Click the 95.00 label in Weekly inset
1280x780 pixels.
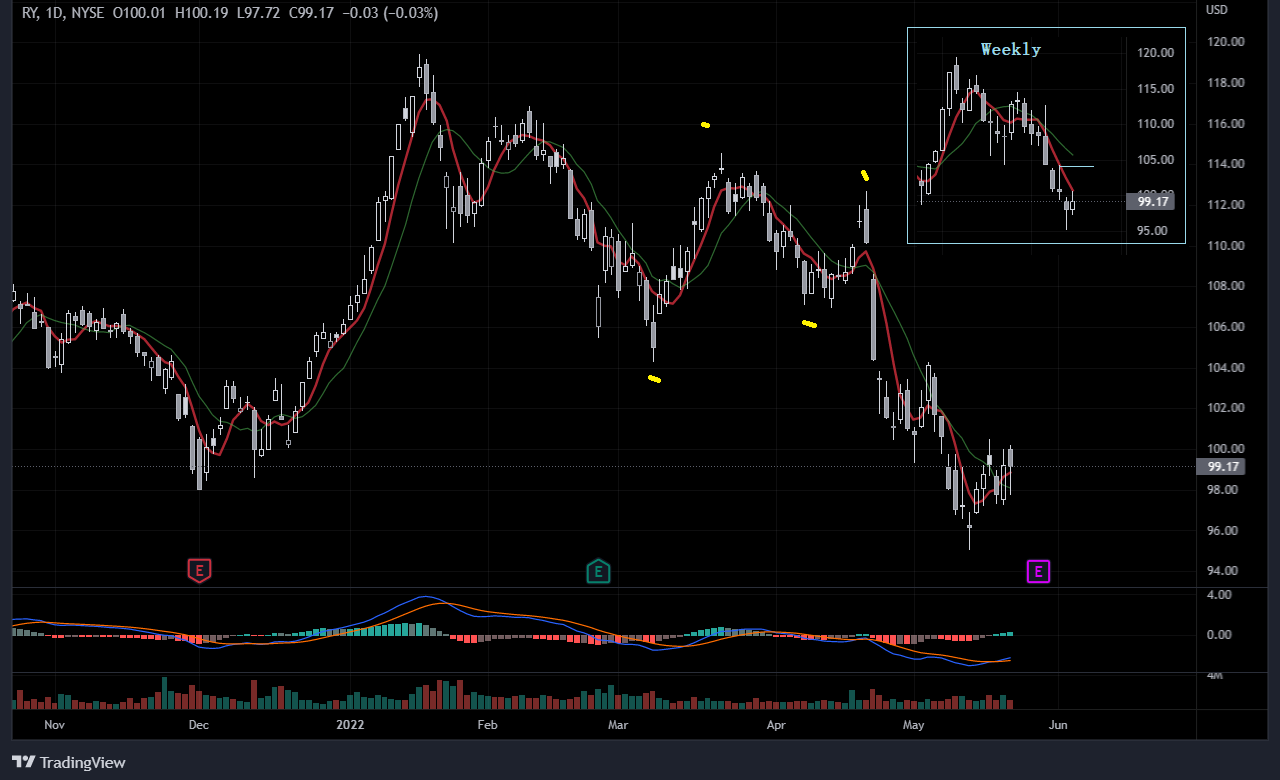click(x=1154, y=231)
